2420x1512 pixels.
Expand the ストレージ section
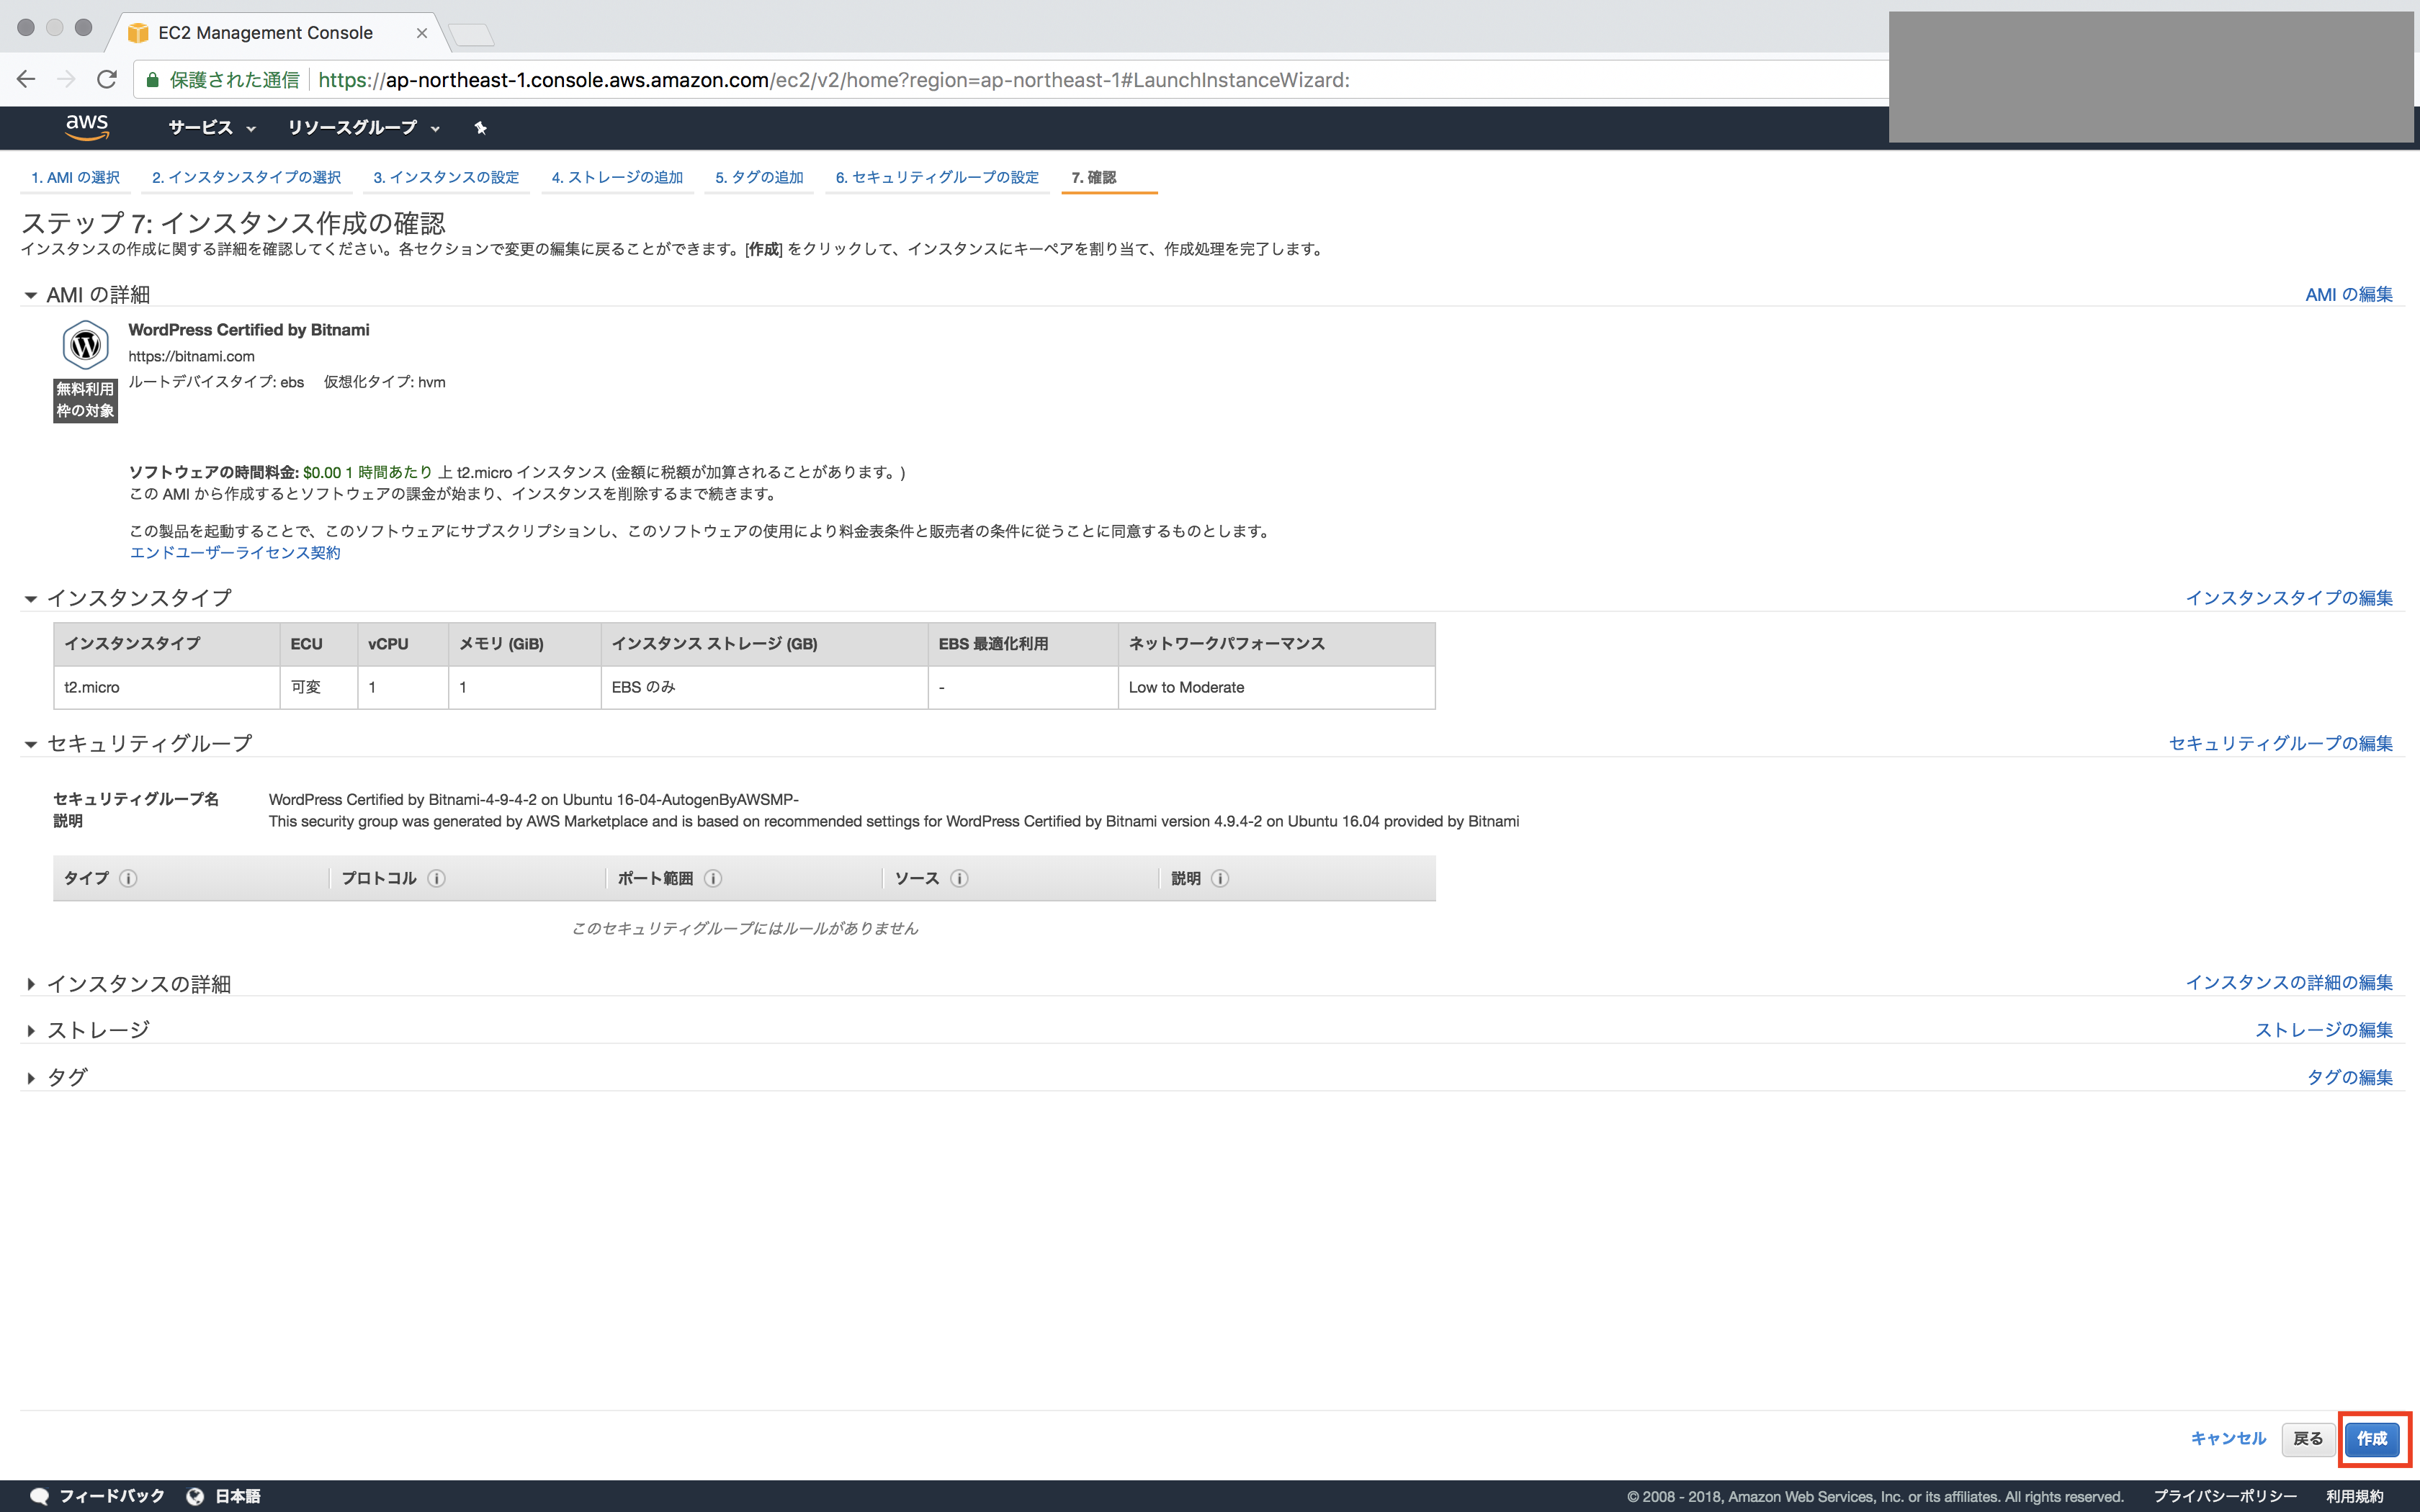click(x=31, y=1030)
